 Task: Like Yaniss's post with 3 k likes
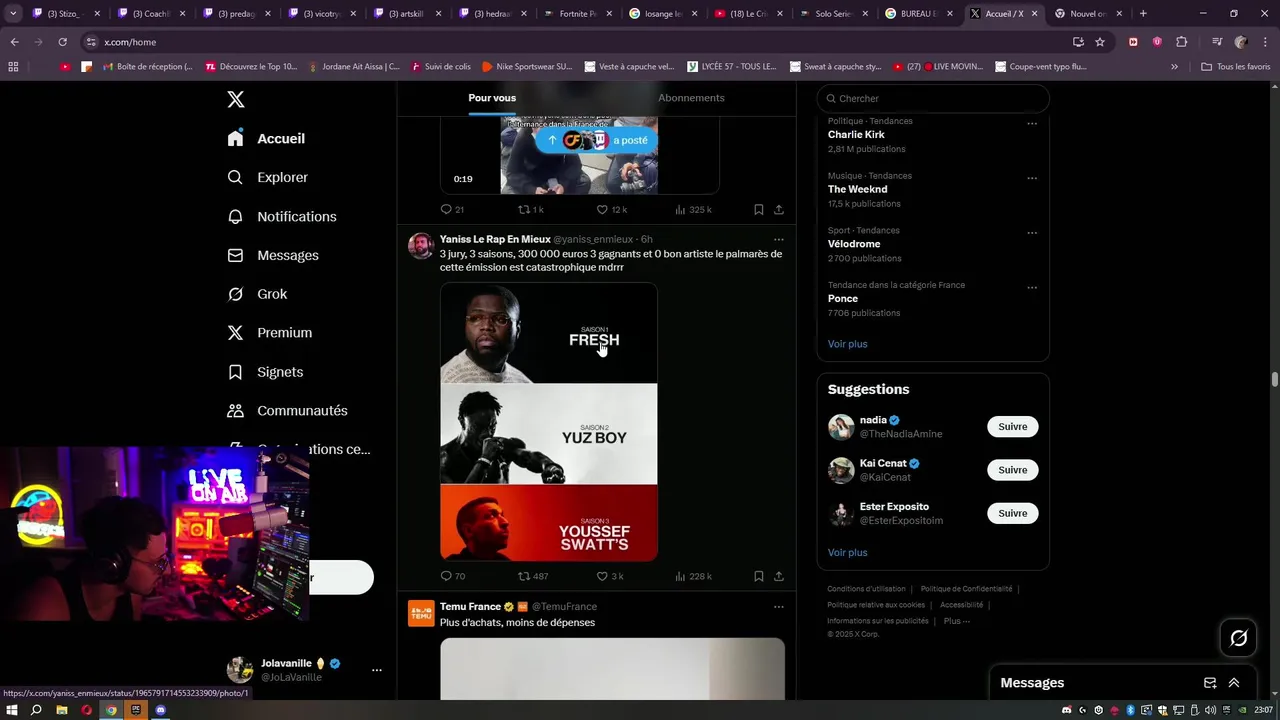pos(610,577)
